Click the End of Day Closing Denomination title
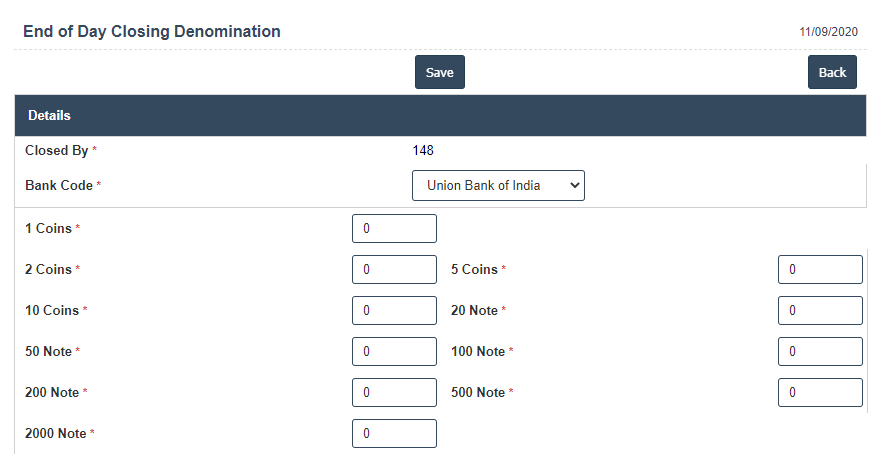 [152, 32]
